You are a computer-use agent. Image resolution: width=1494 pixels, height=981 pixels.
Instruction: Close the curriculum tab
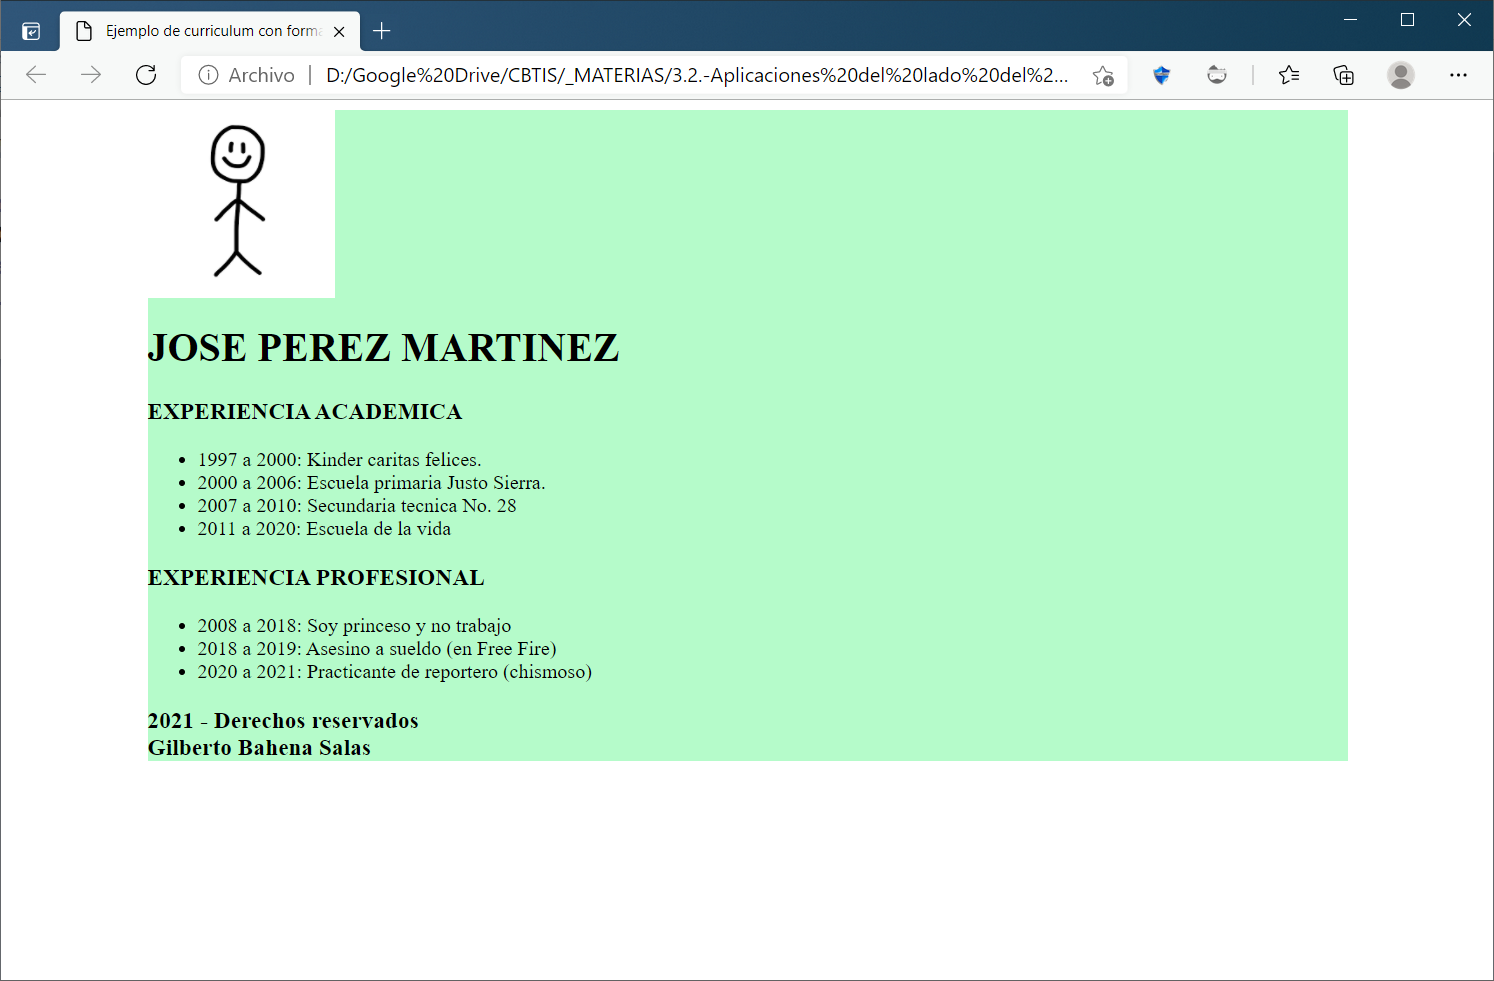pyautogui.click(x=339, y=30)
